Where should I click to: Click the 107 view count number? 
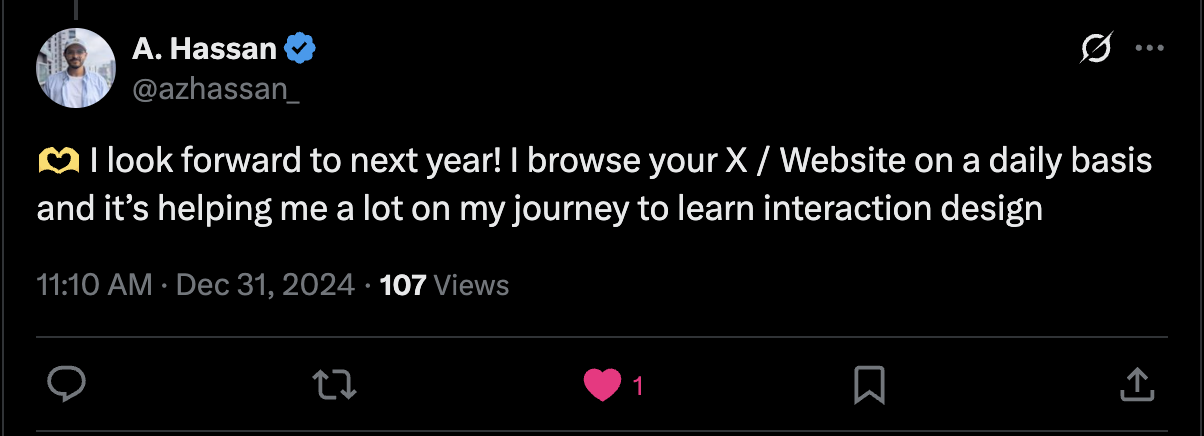tap(403, 285)
